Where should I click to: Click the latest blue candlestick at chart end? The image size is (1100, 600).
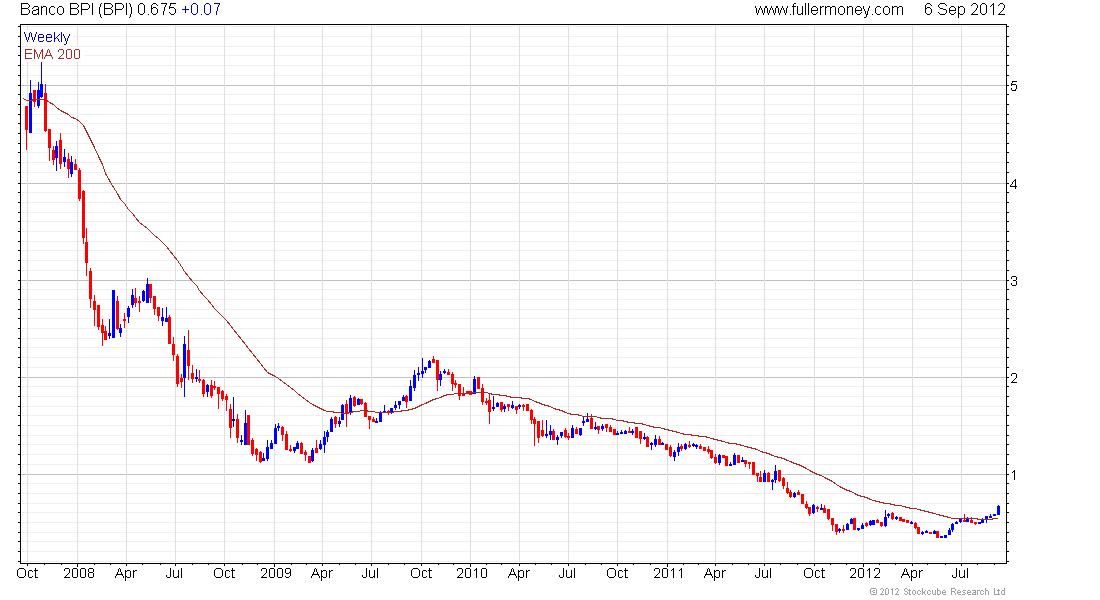(x=998, y=510)
